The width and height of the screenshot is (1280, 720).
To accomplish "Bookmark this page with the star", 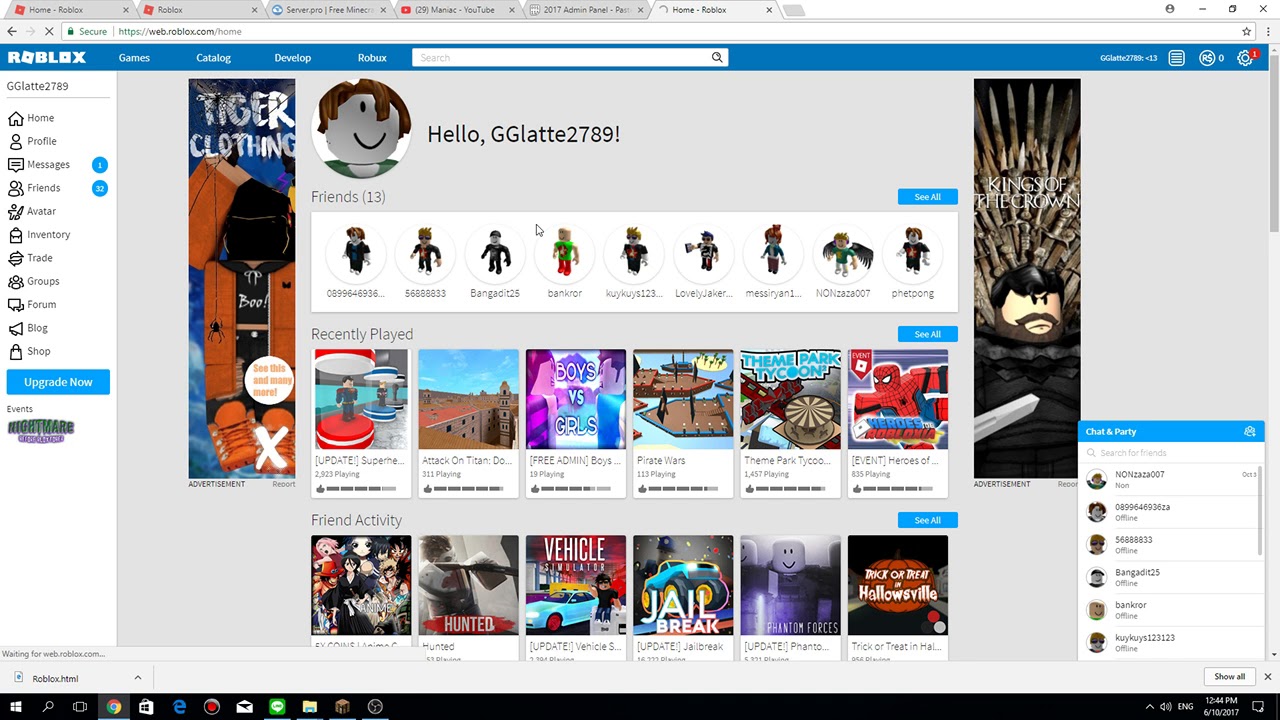I will point(1246,32).
